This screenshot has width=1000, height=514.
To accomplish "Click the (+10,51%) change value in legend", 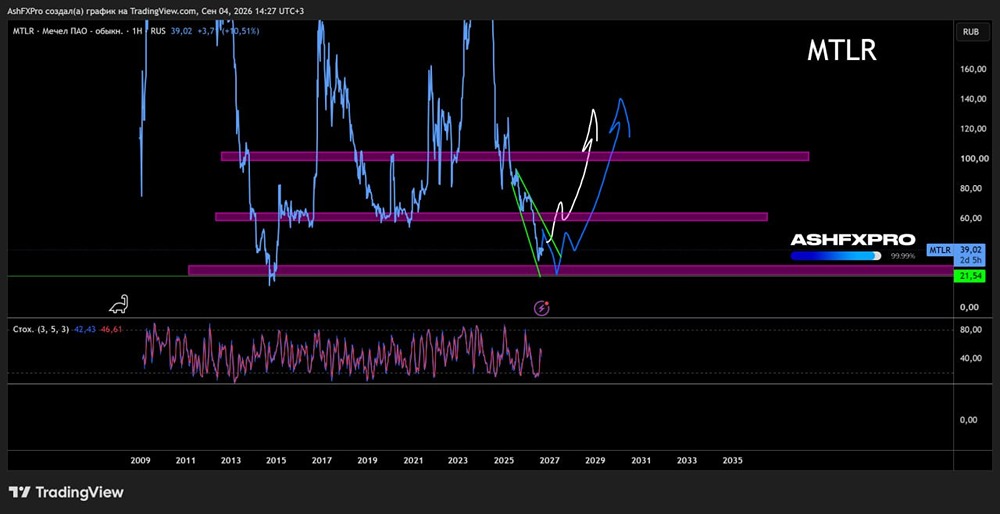I will [242, 31].
